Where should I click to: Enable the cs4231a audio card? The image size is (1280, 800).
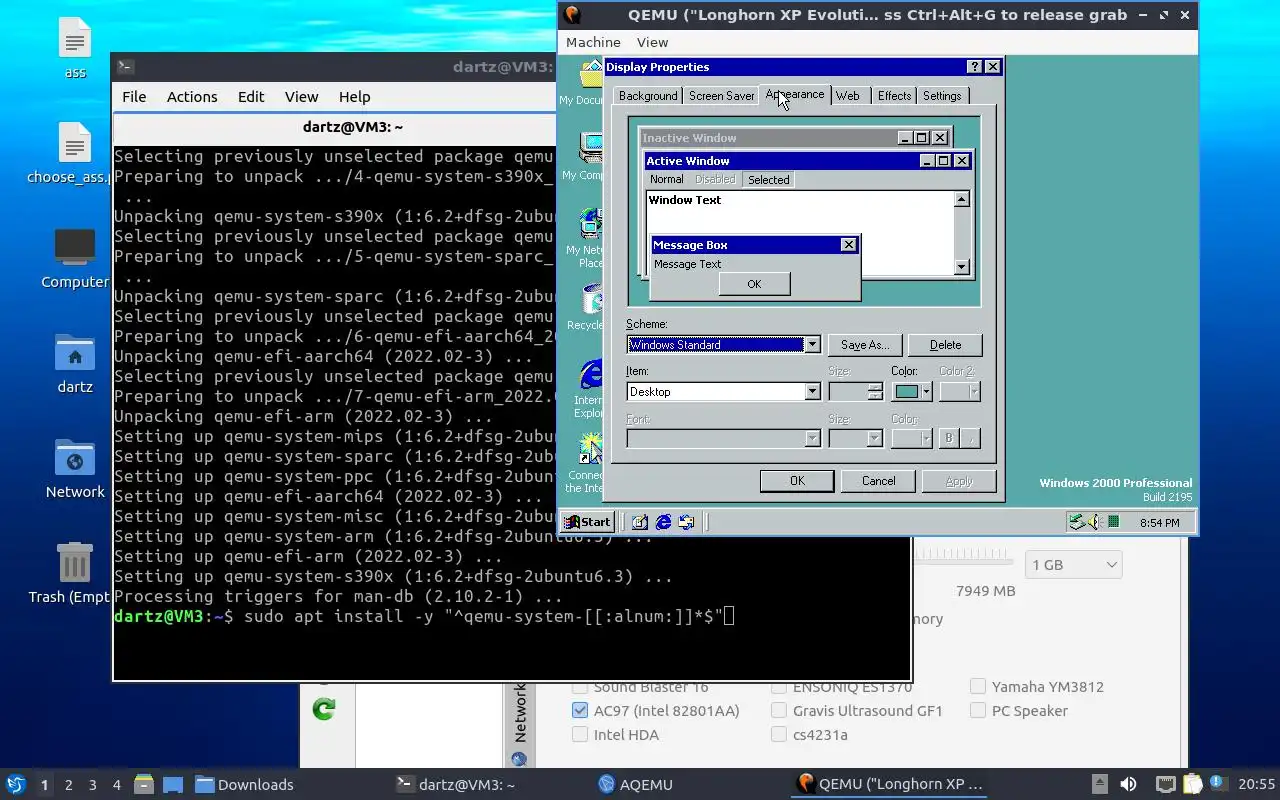[779, 735]
